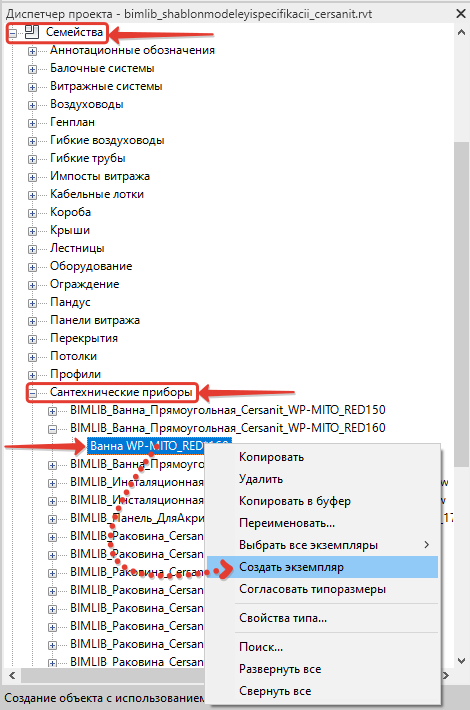Open Выбрать все экземпляры submenu arrow
The image size is (470, 710).
(427, 545)
